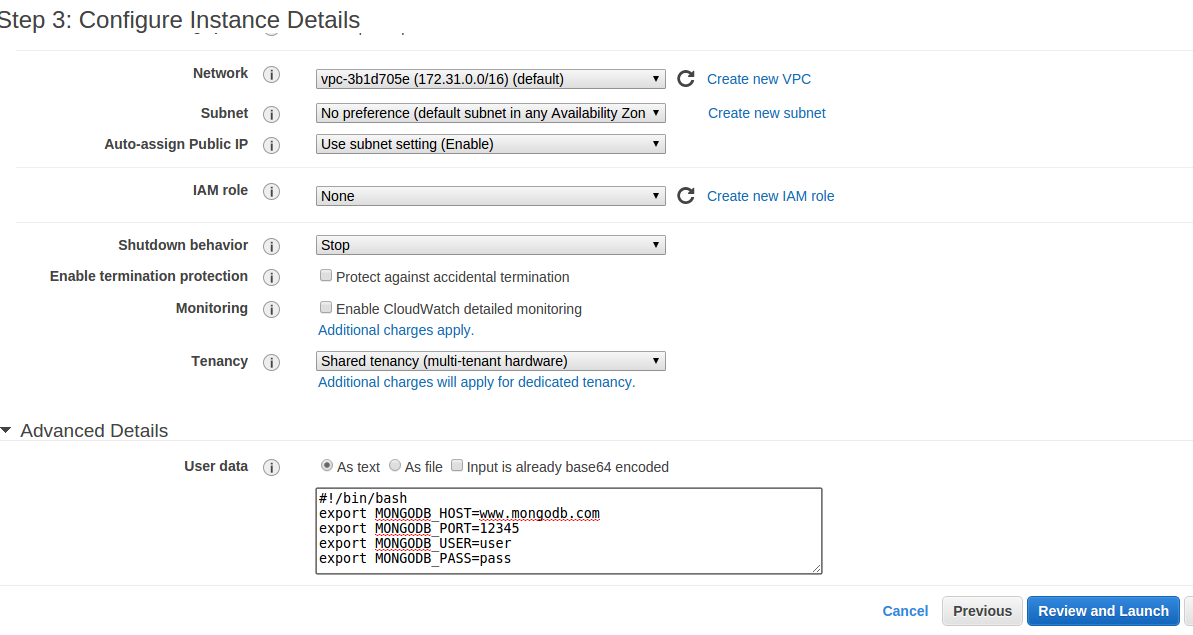Refresh the IAM role list

tap(685, 196)
